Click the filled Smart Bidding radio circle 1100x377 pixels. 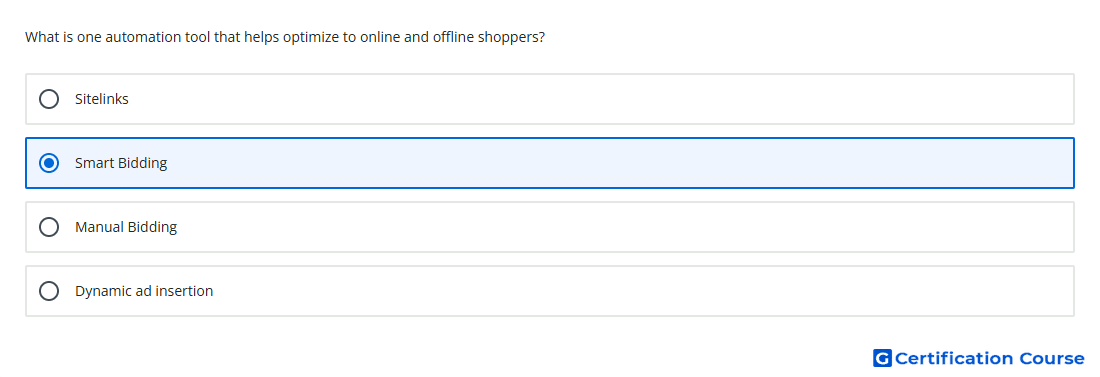point(49,163)
